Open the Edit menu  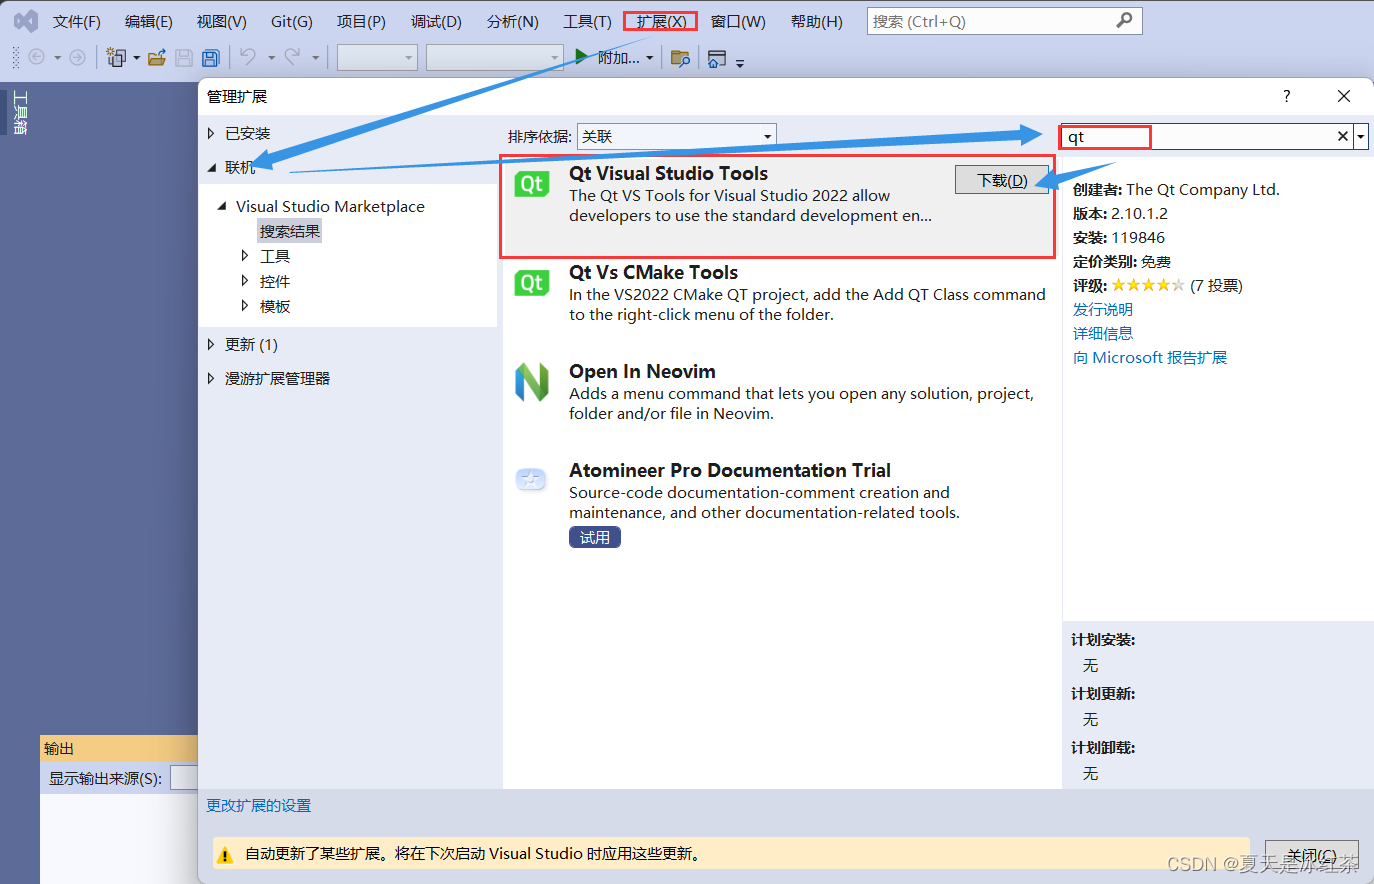[149, 21]
